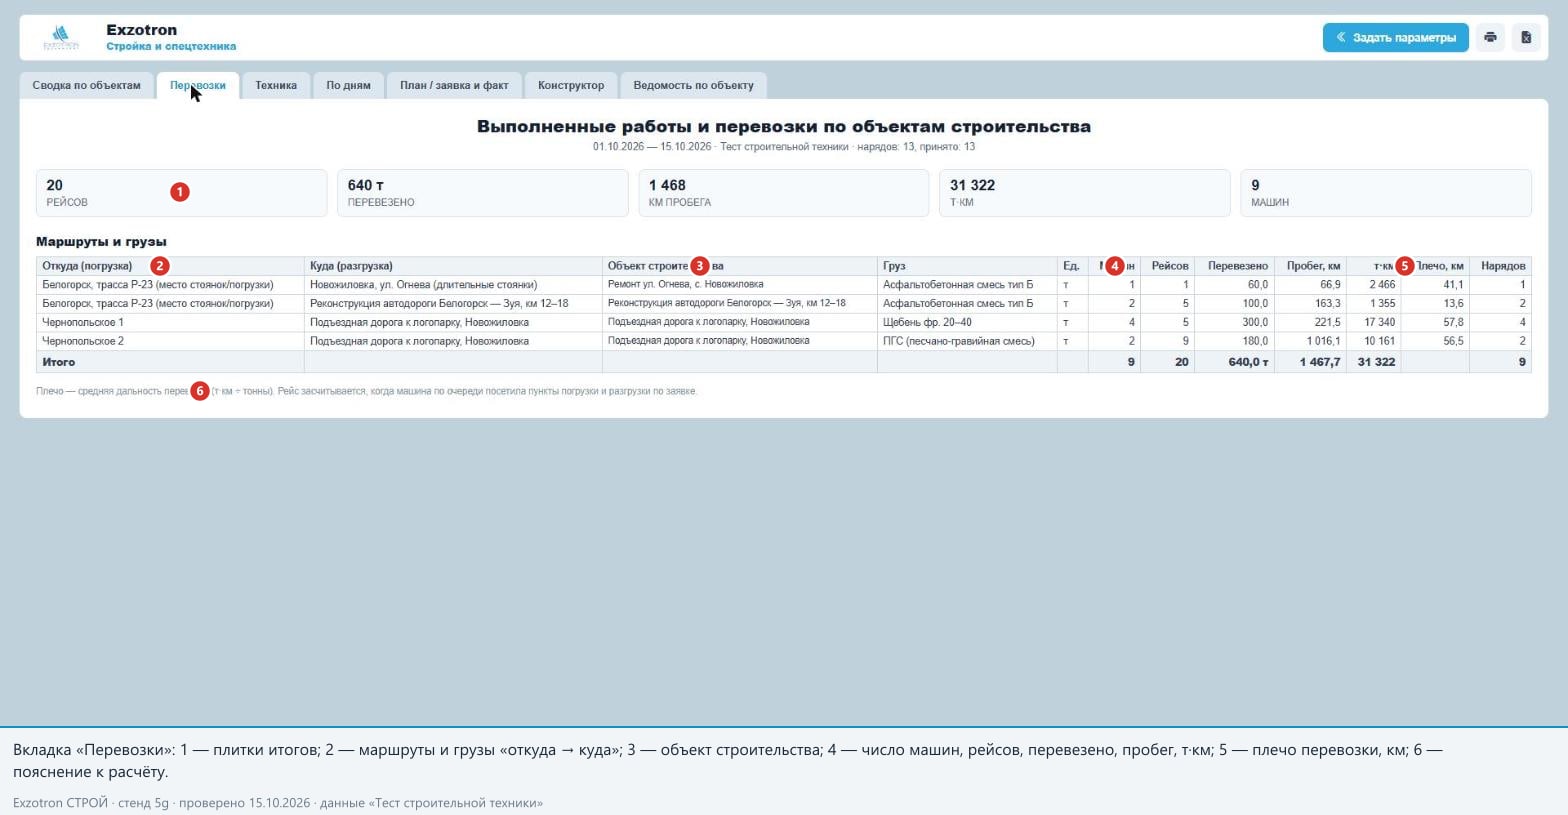Open the «Задать параметры» panel
Image resolution: width=1568 pixels, height=815 pixels.
point(1396,38)
